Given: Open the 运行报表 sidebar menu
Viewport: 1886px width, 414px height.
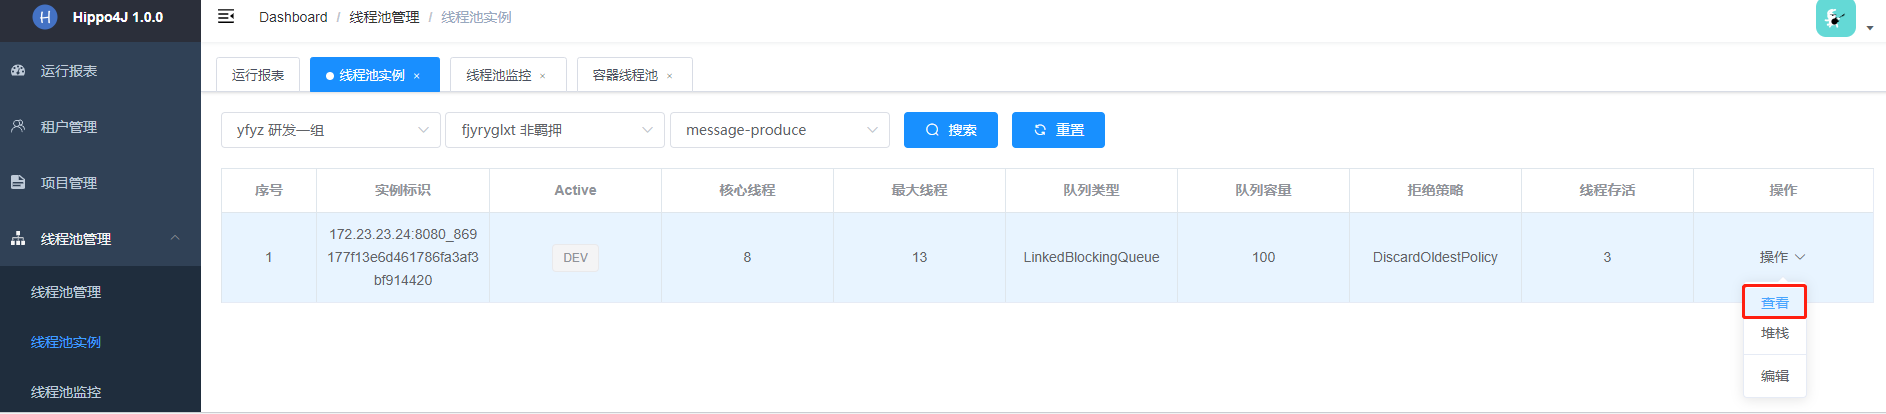Looking at the screenshot, I should tap(100, 71).
